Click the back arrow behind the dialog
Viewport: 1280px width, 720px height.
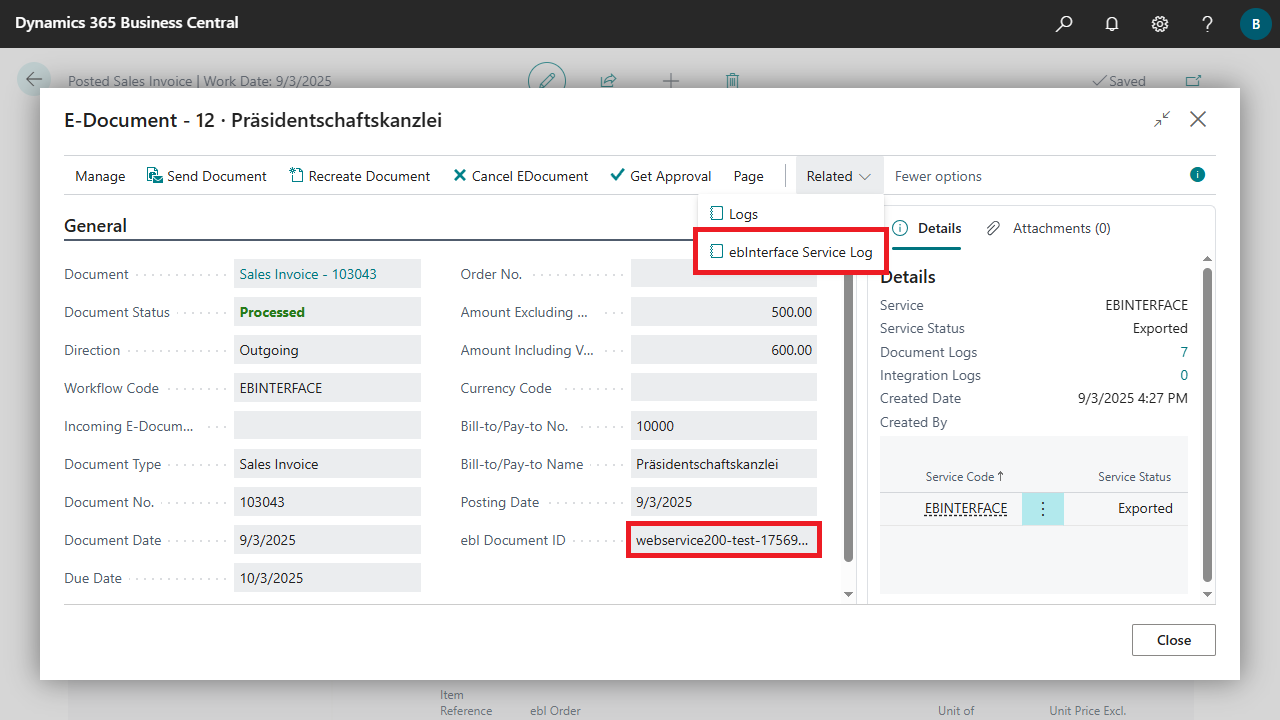click(x=35, y=80)
